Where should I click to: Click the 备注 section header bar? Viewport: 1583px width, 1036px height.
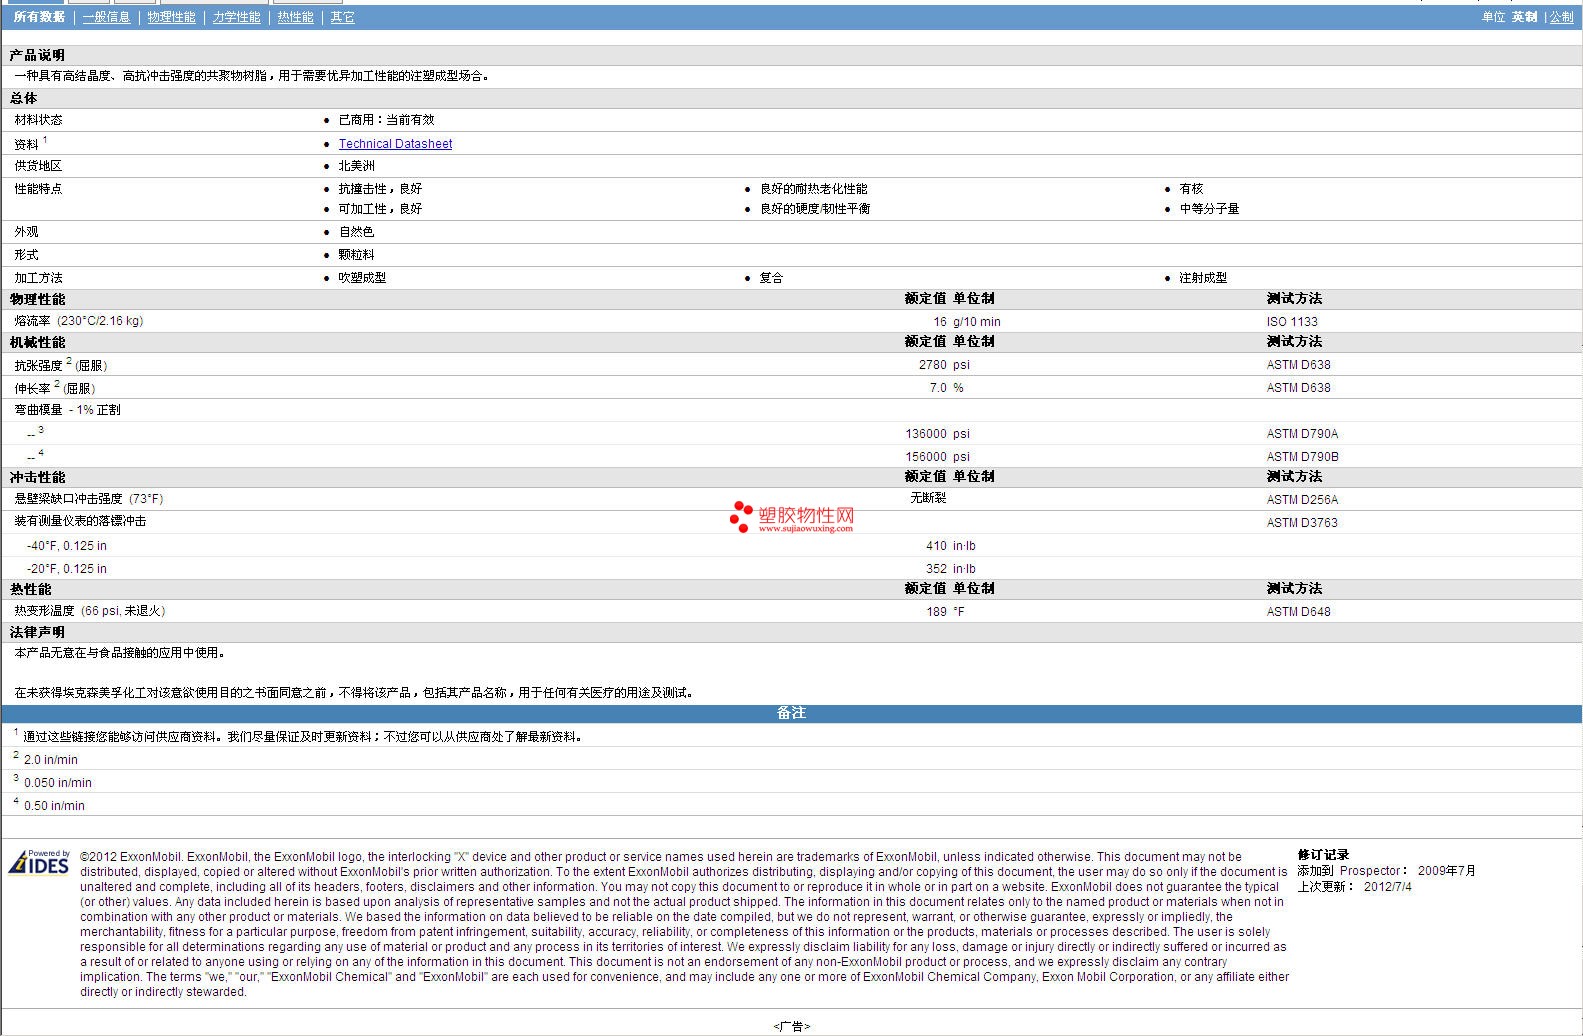click(x=791, y=713)
